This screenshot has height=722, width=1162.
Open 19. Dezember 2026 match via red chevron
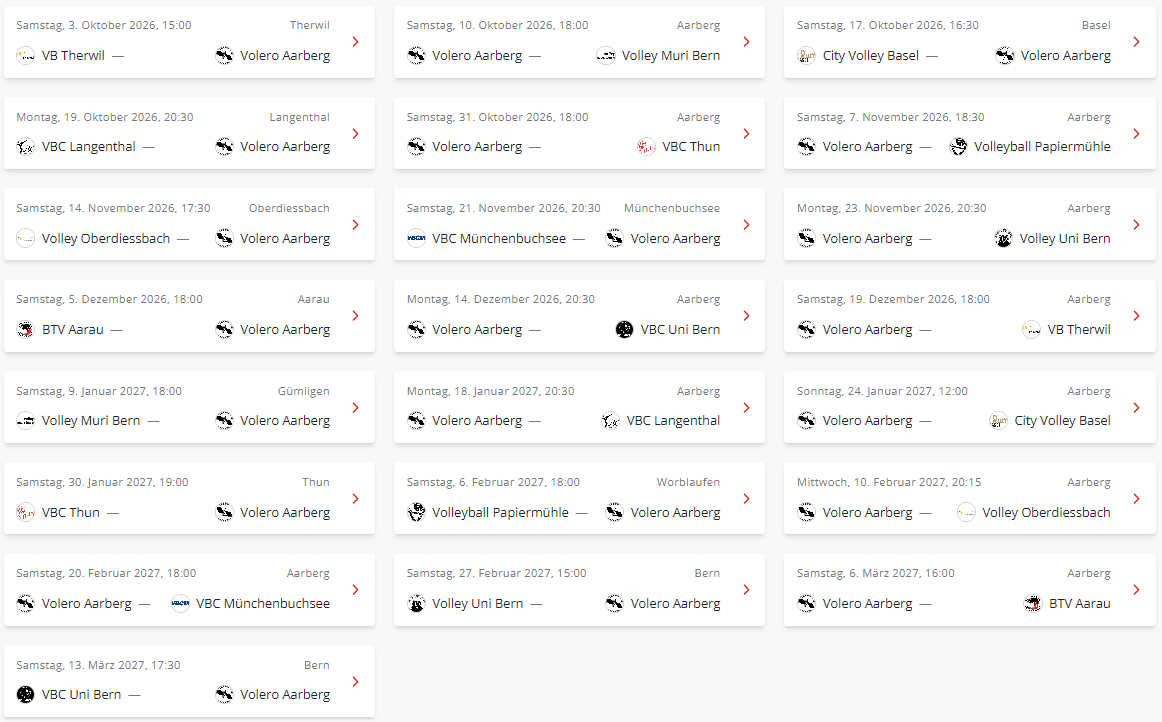[x=1136, y=316]
